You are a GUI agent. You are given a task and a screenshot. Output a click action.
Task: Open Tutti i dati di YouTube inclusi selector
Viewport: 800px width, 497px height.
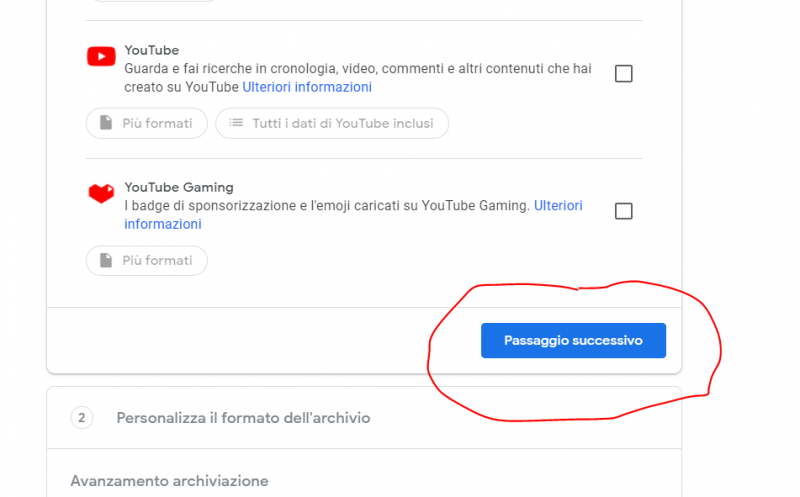click(332, 123)
